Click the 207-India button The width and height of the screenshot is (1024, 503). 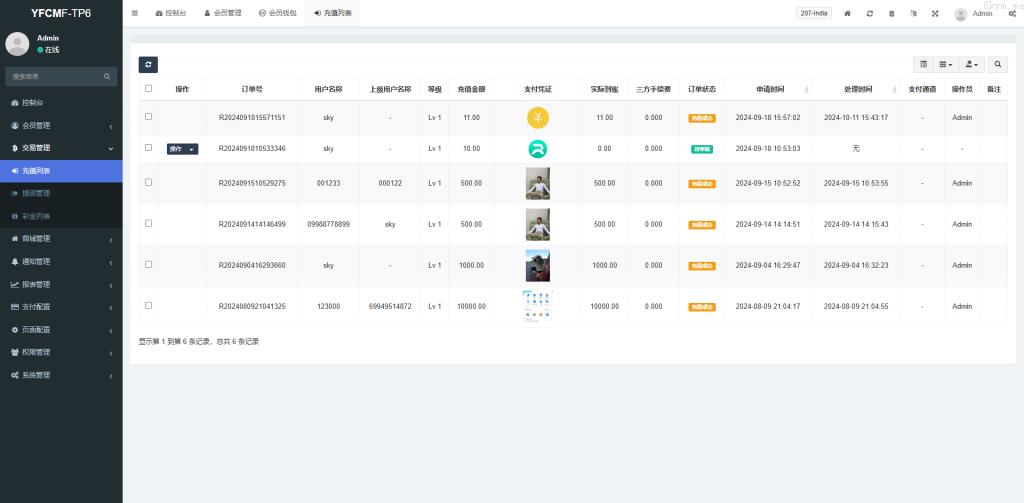pyautogui.click(x=814, y=13)
